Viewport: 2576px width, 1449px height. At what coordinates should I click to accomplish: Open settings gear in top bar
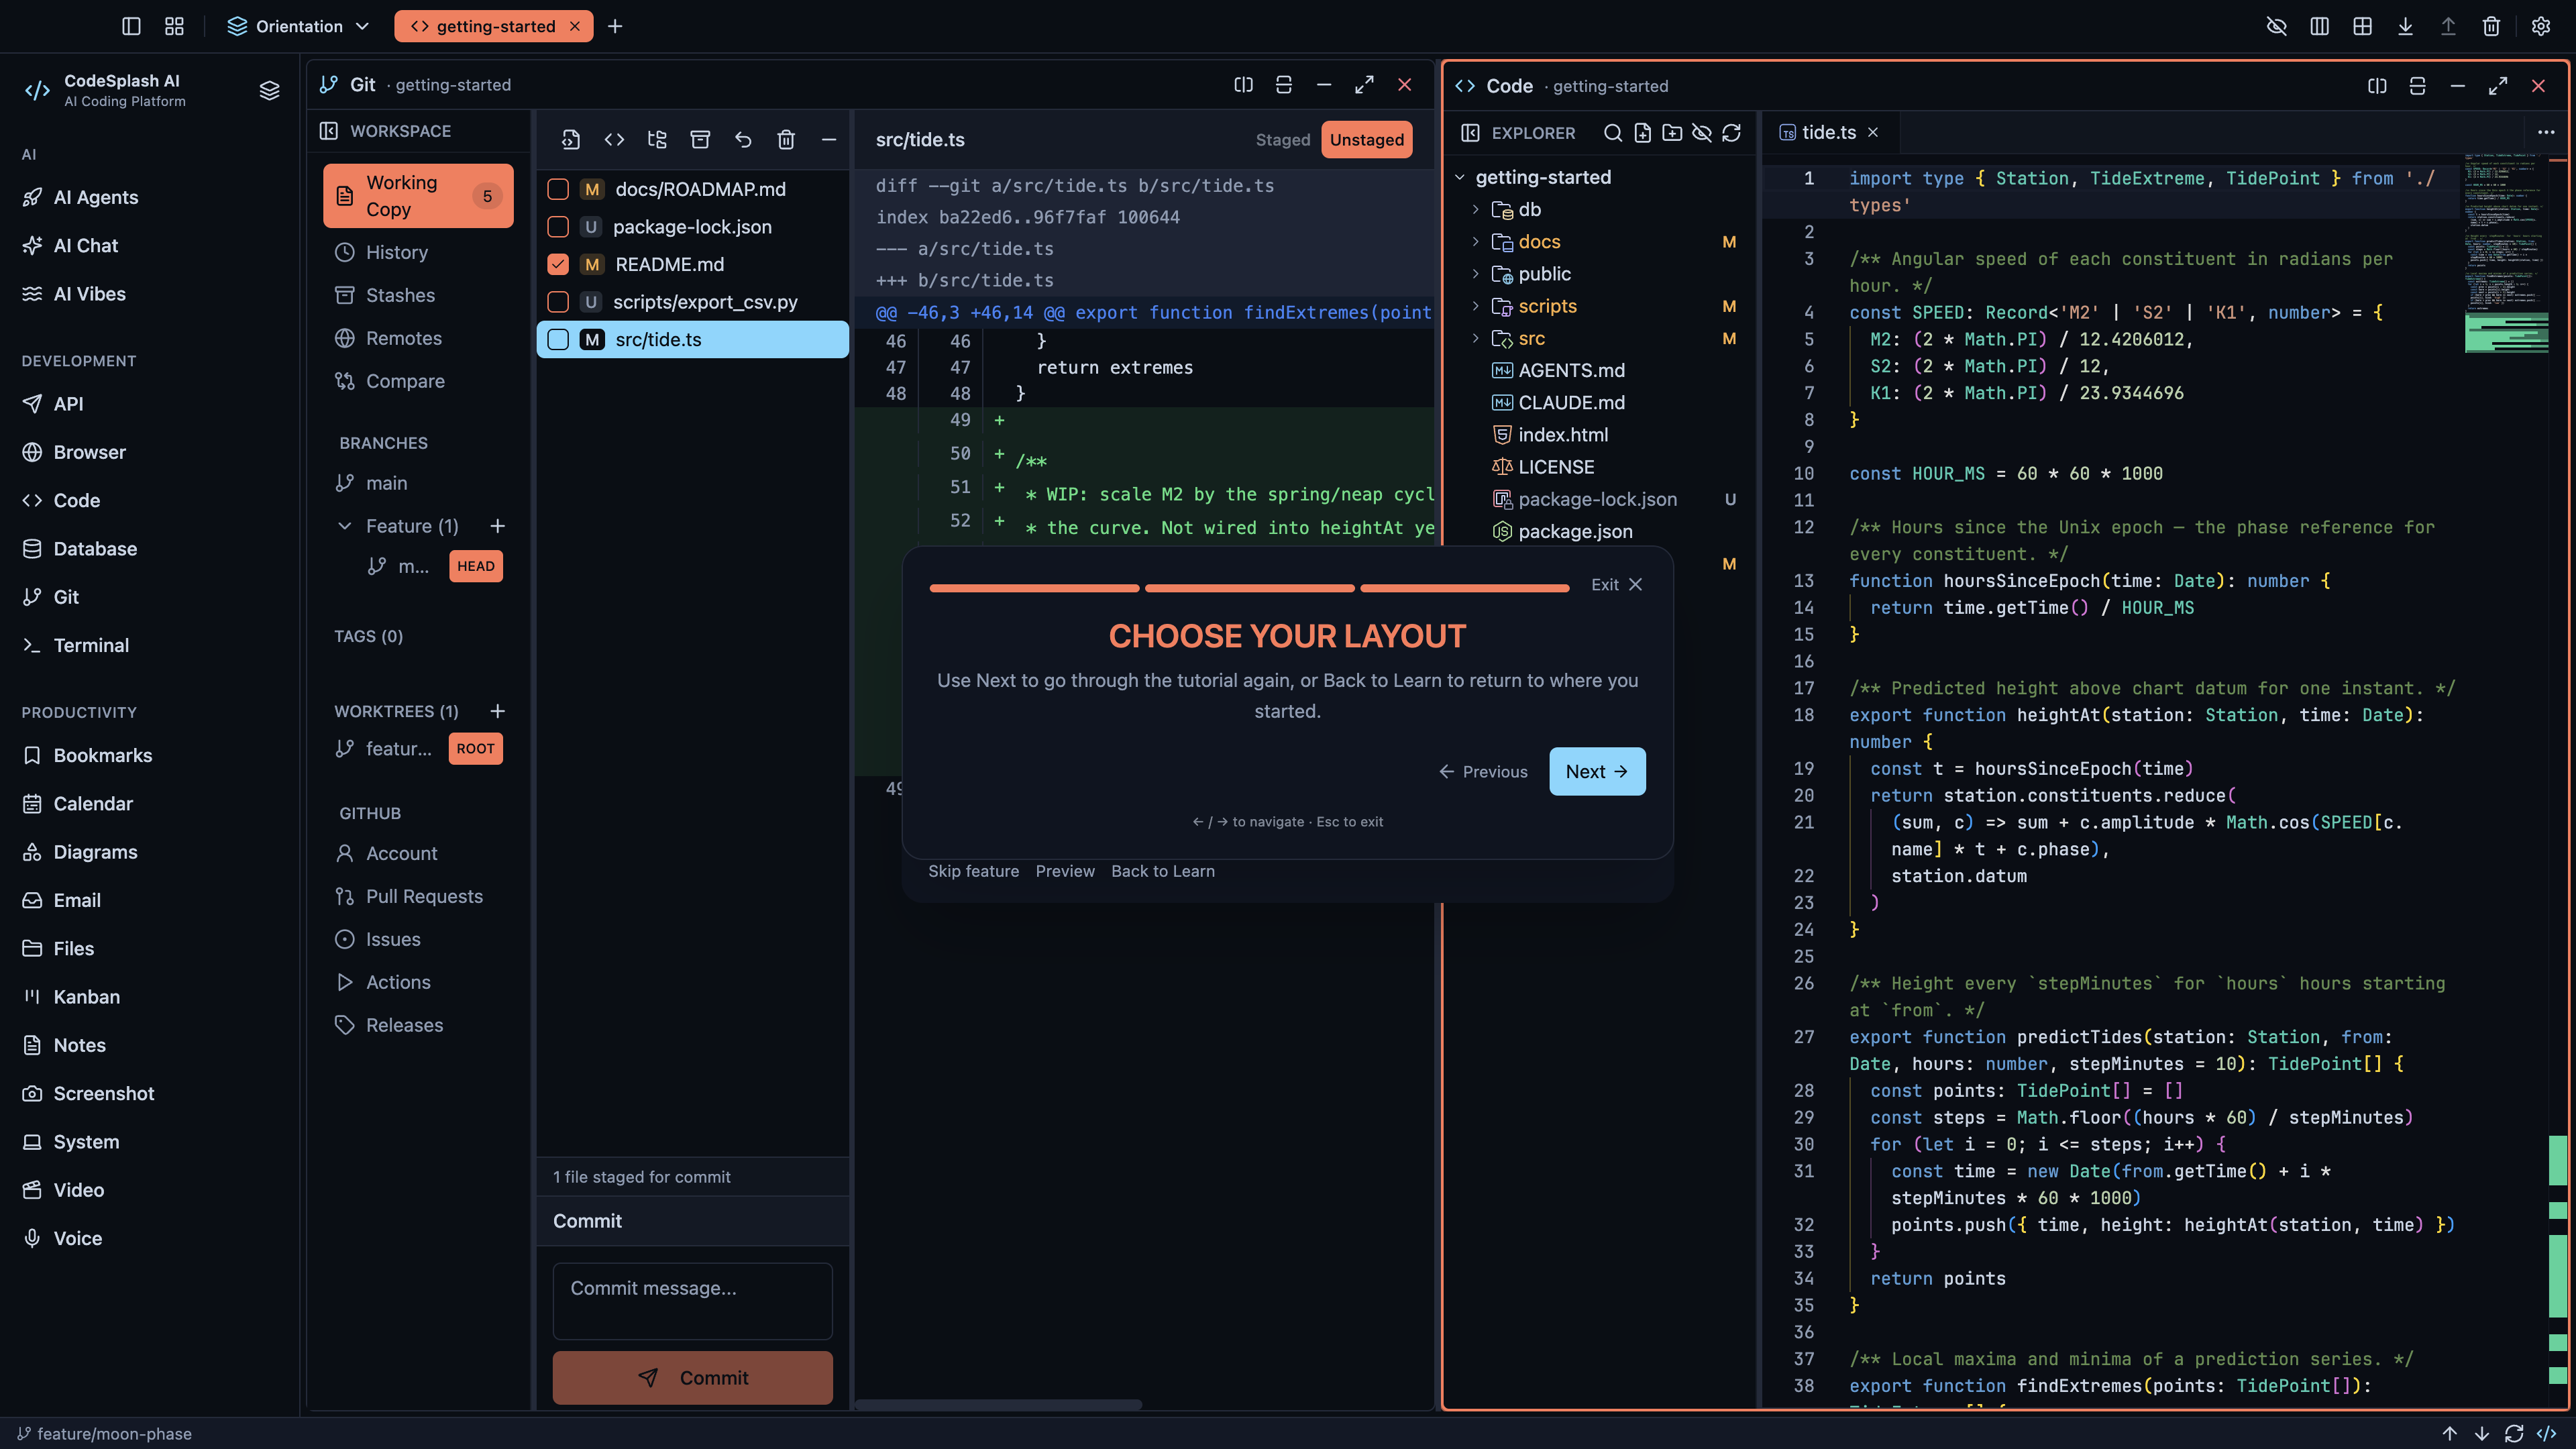(2540, 26)
